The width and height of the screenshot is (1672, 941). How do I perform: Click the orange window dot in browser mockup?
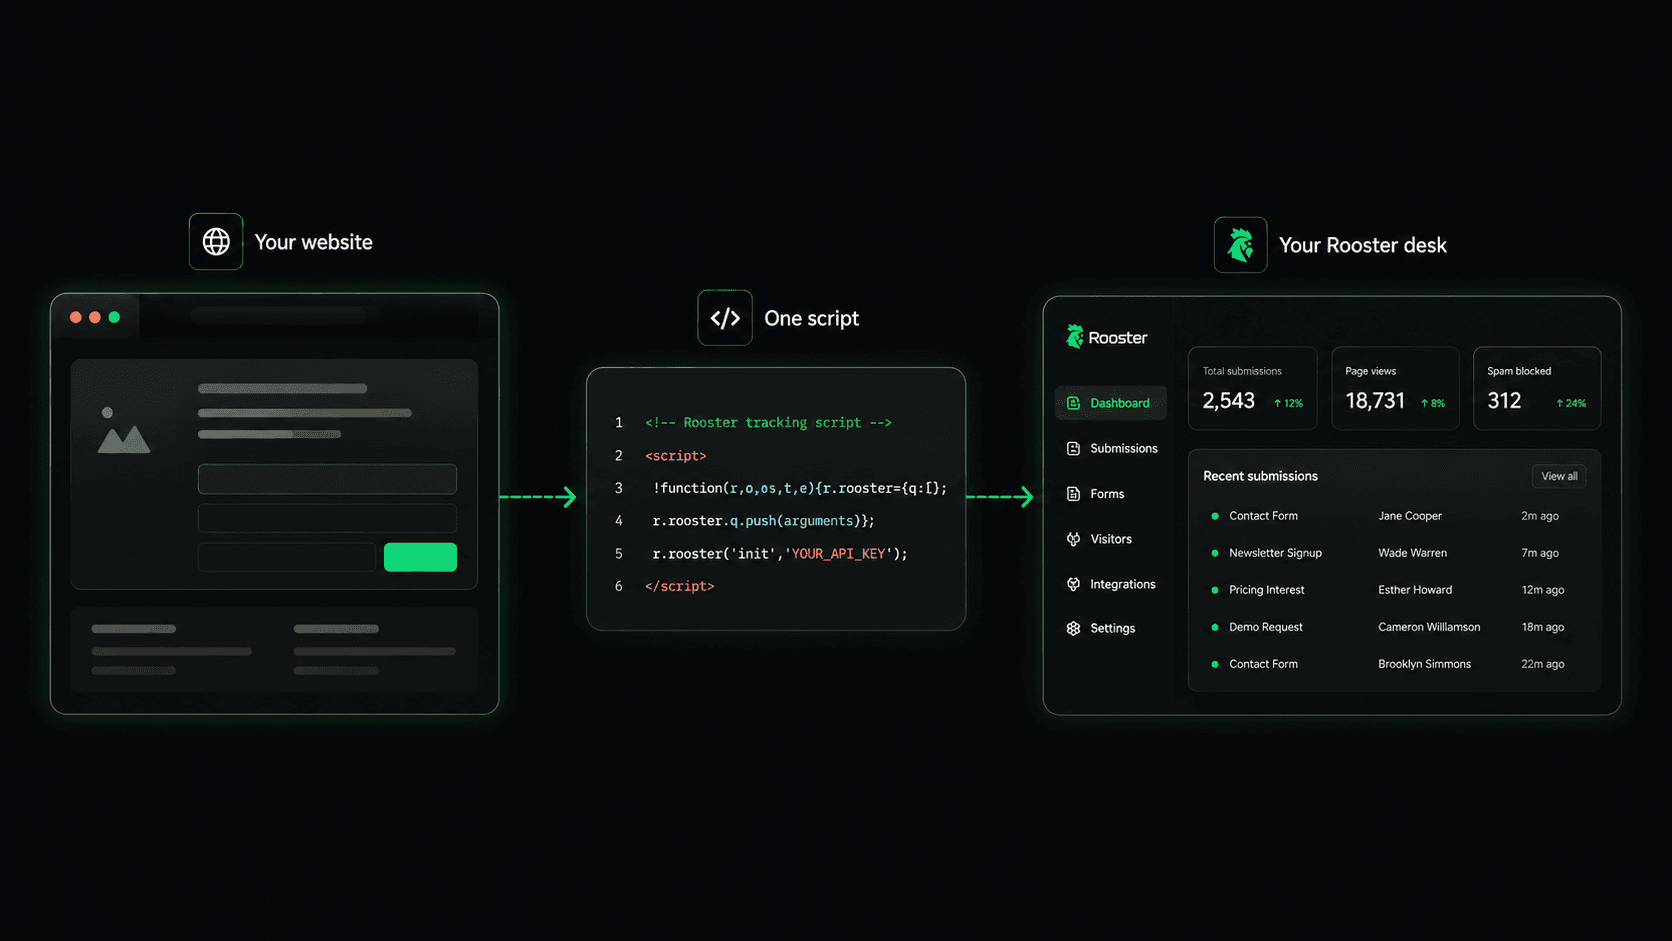click(x=95, y=317)
